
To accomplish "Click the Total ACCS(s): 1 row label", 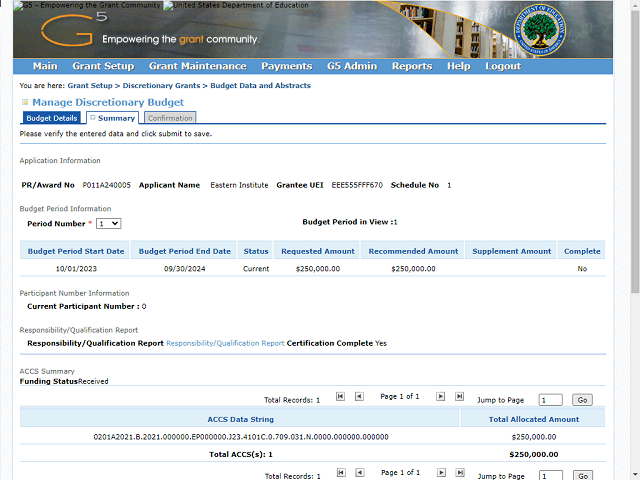I will point(241,455).
